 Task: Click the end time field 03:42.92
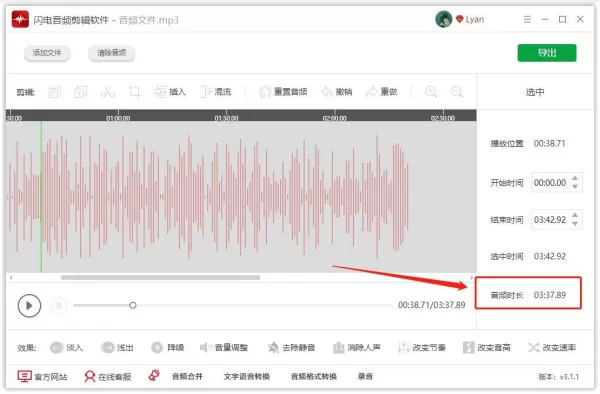[550, 220]
